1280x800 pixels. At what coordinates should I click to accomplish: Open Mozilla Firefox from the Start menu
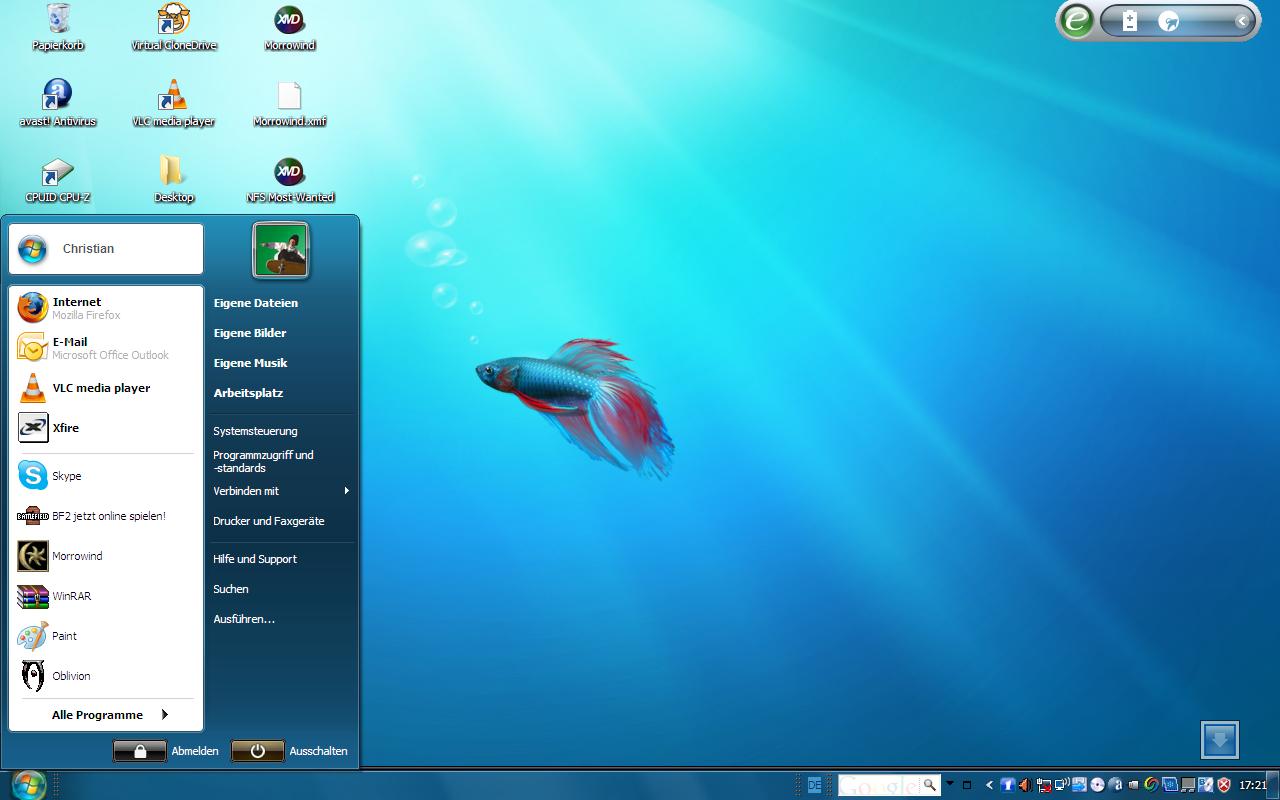(x=76, y=307)
